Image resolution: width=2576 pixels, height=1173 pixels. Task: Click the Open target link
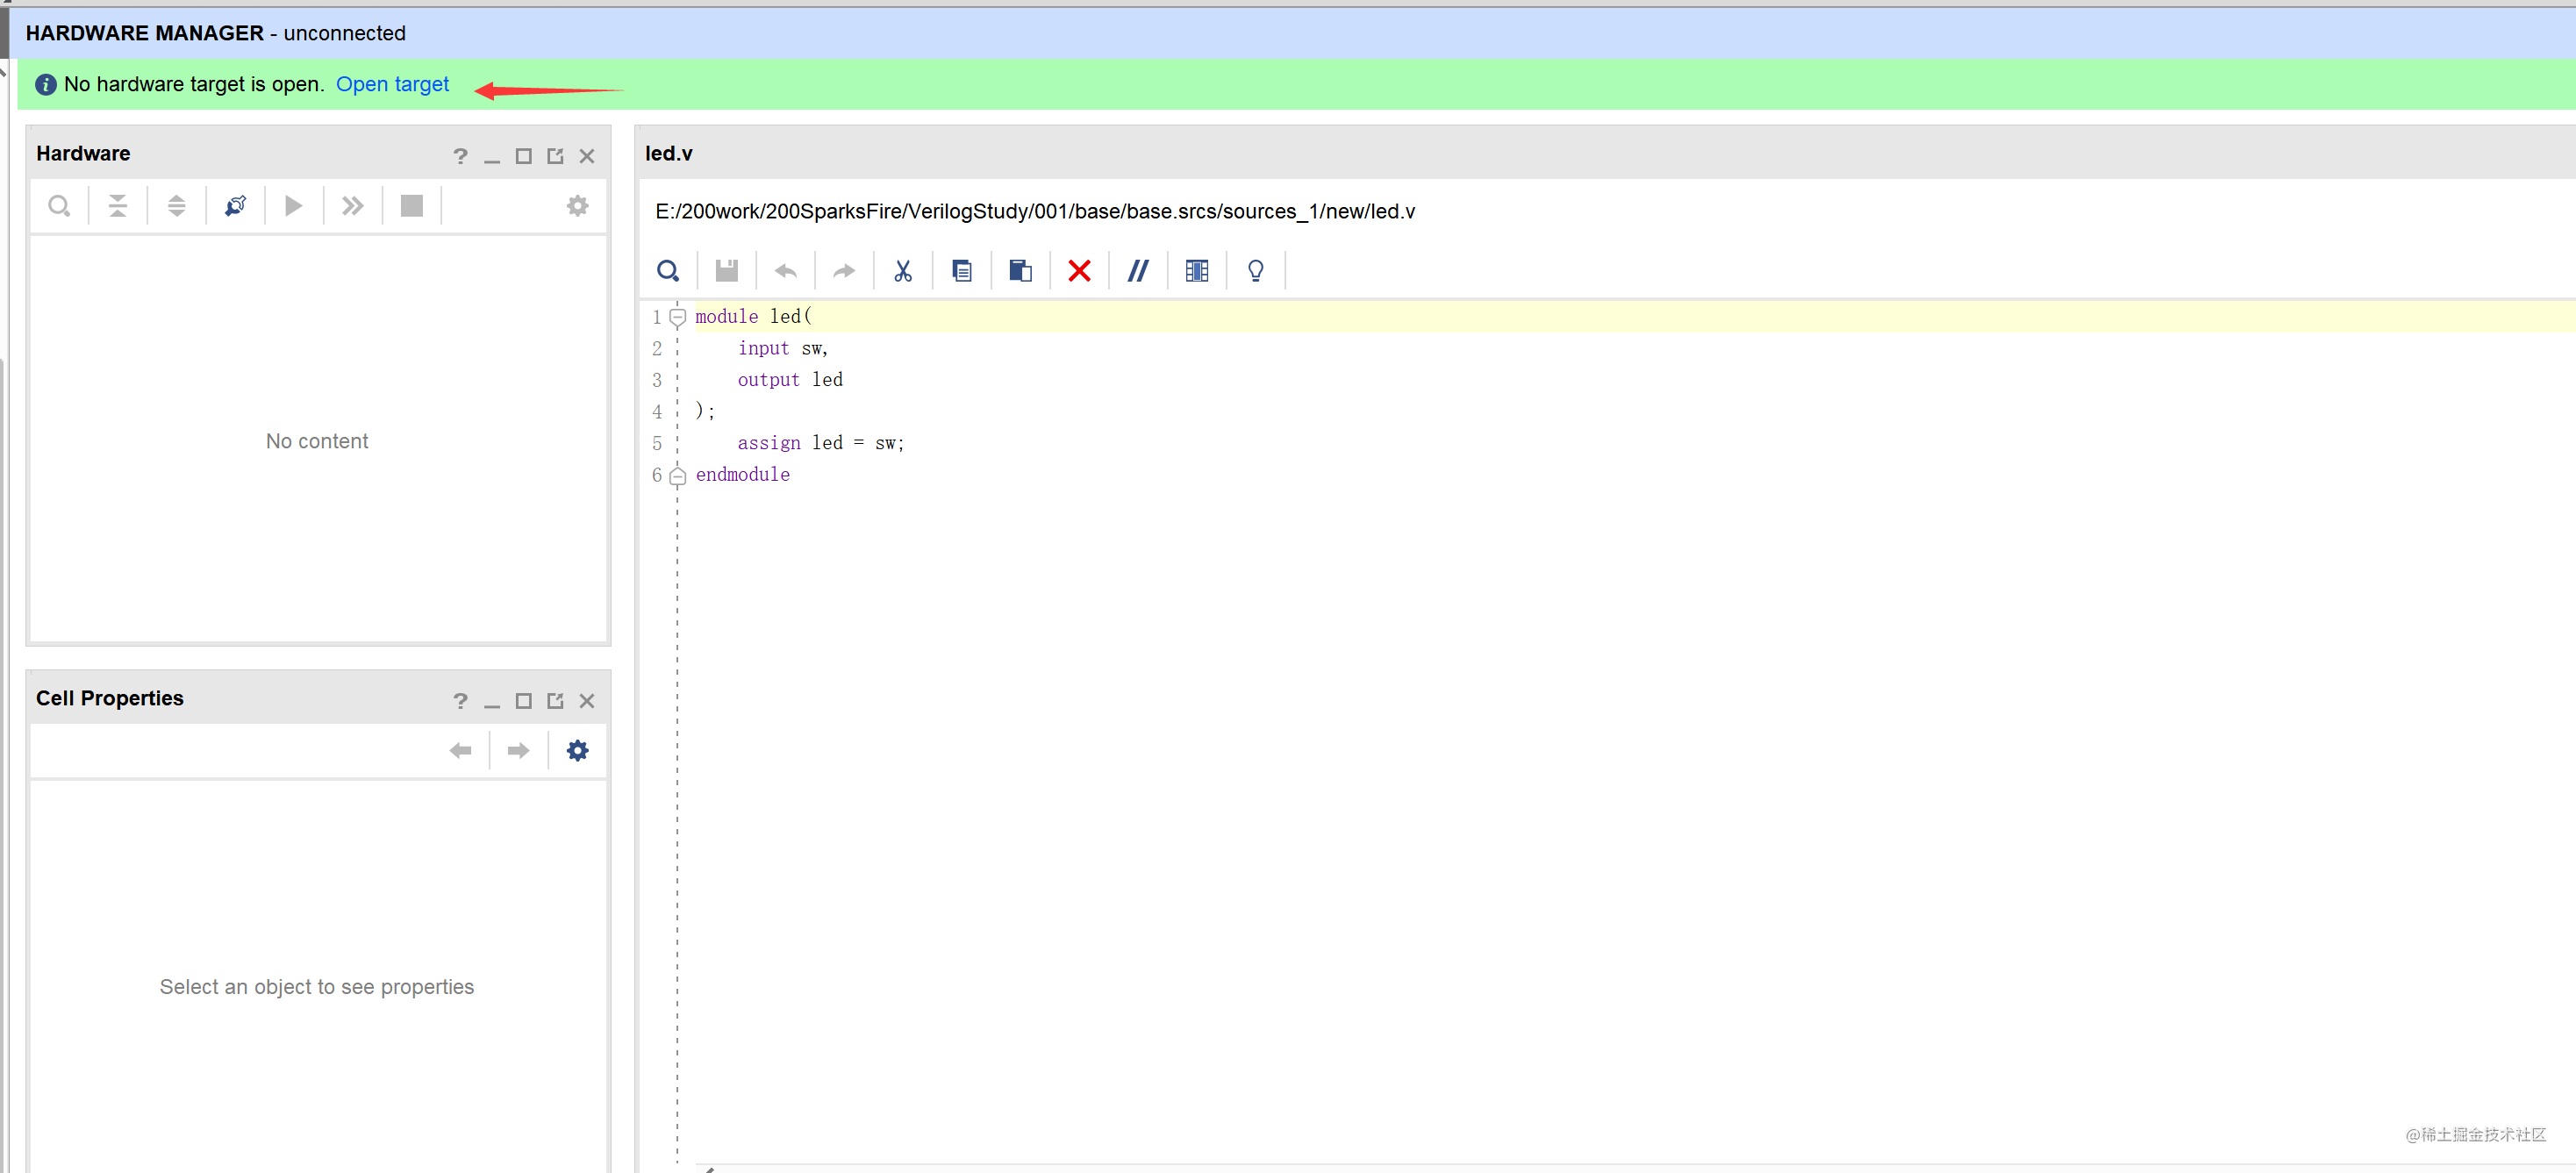pyautogui.click(x=392, y=85)
